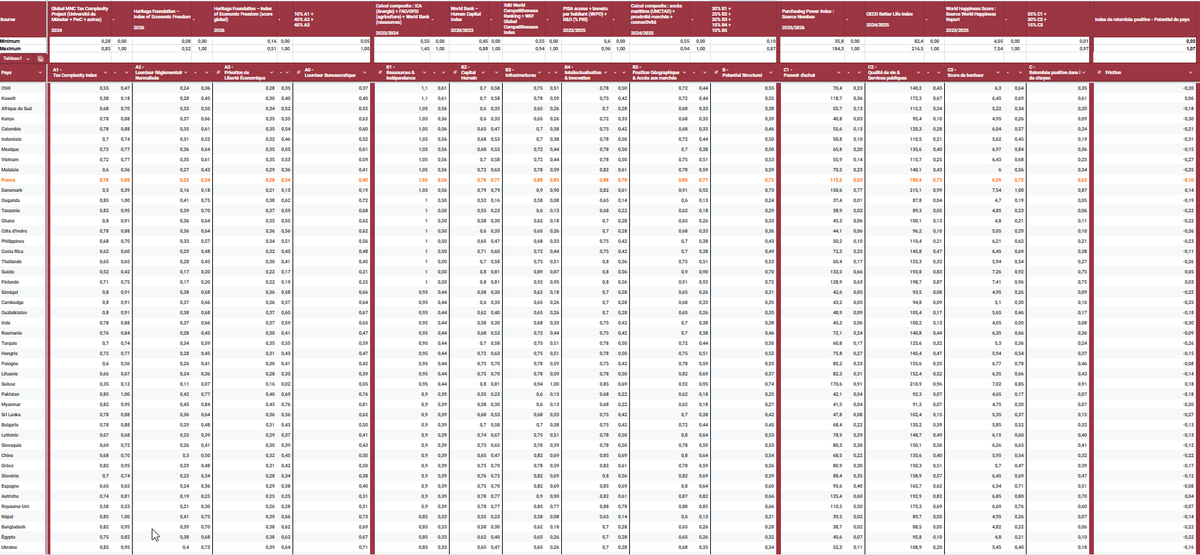Select the Ouzbékistan country cell

pos(23,310)
